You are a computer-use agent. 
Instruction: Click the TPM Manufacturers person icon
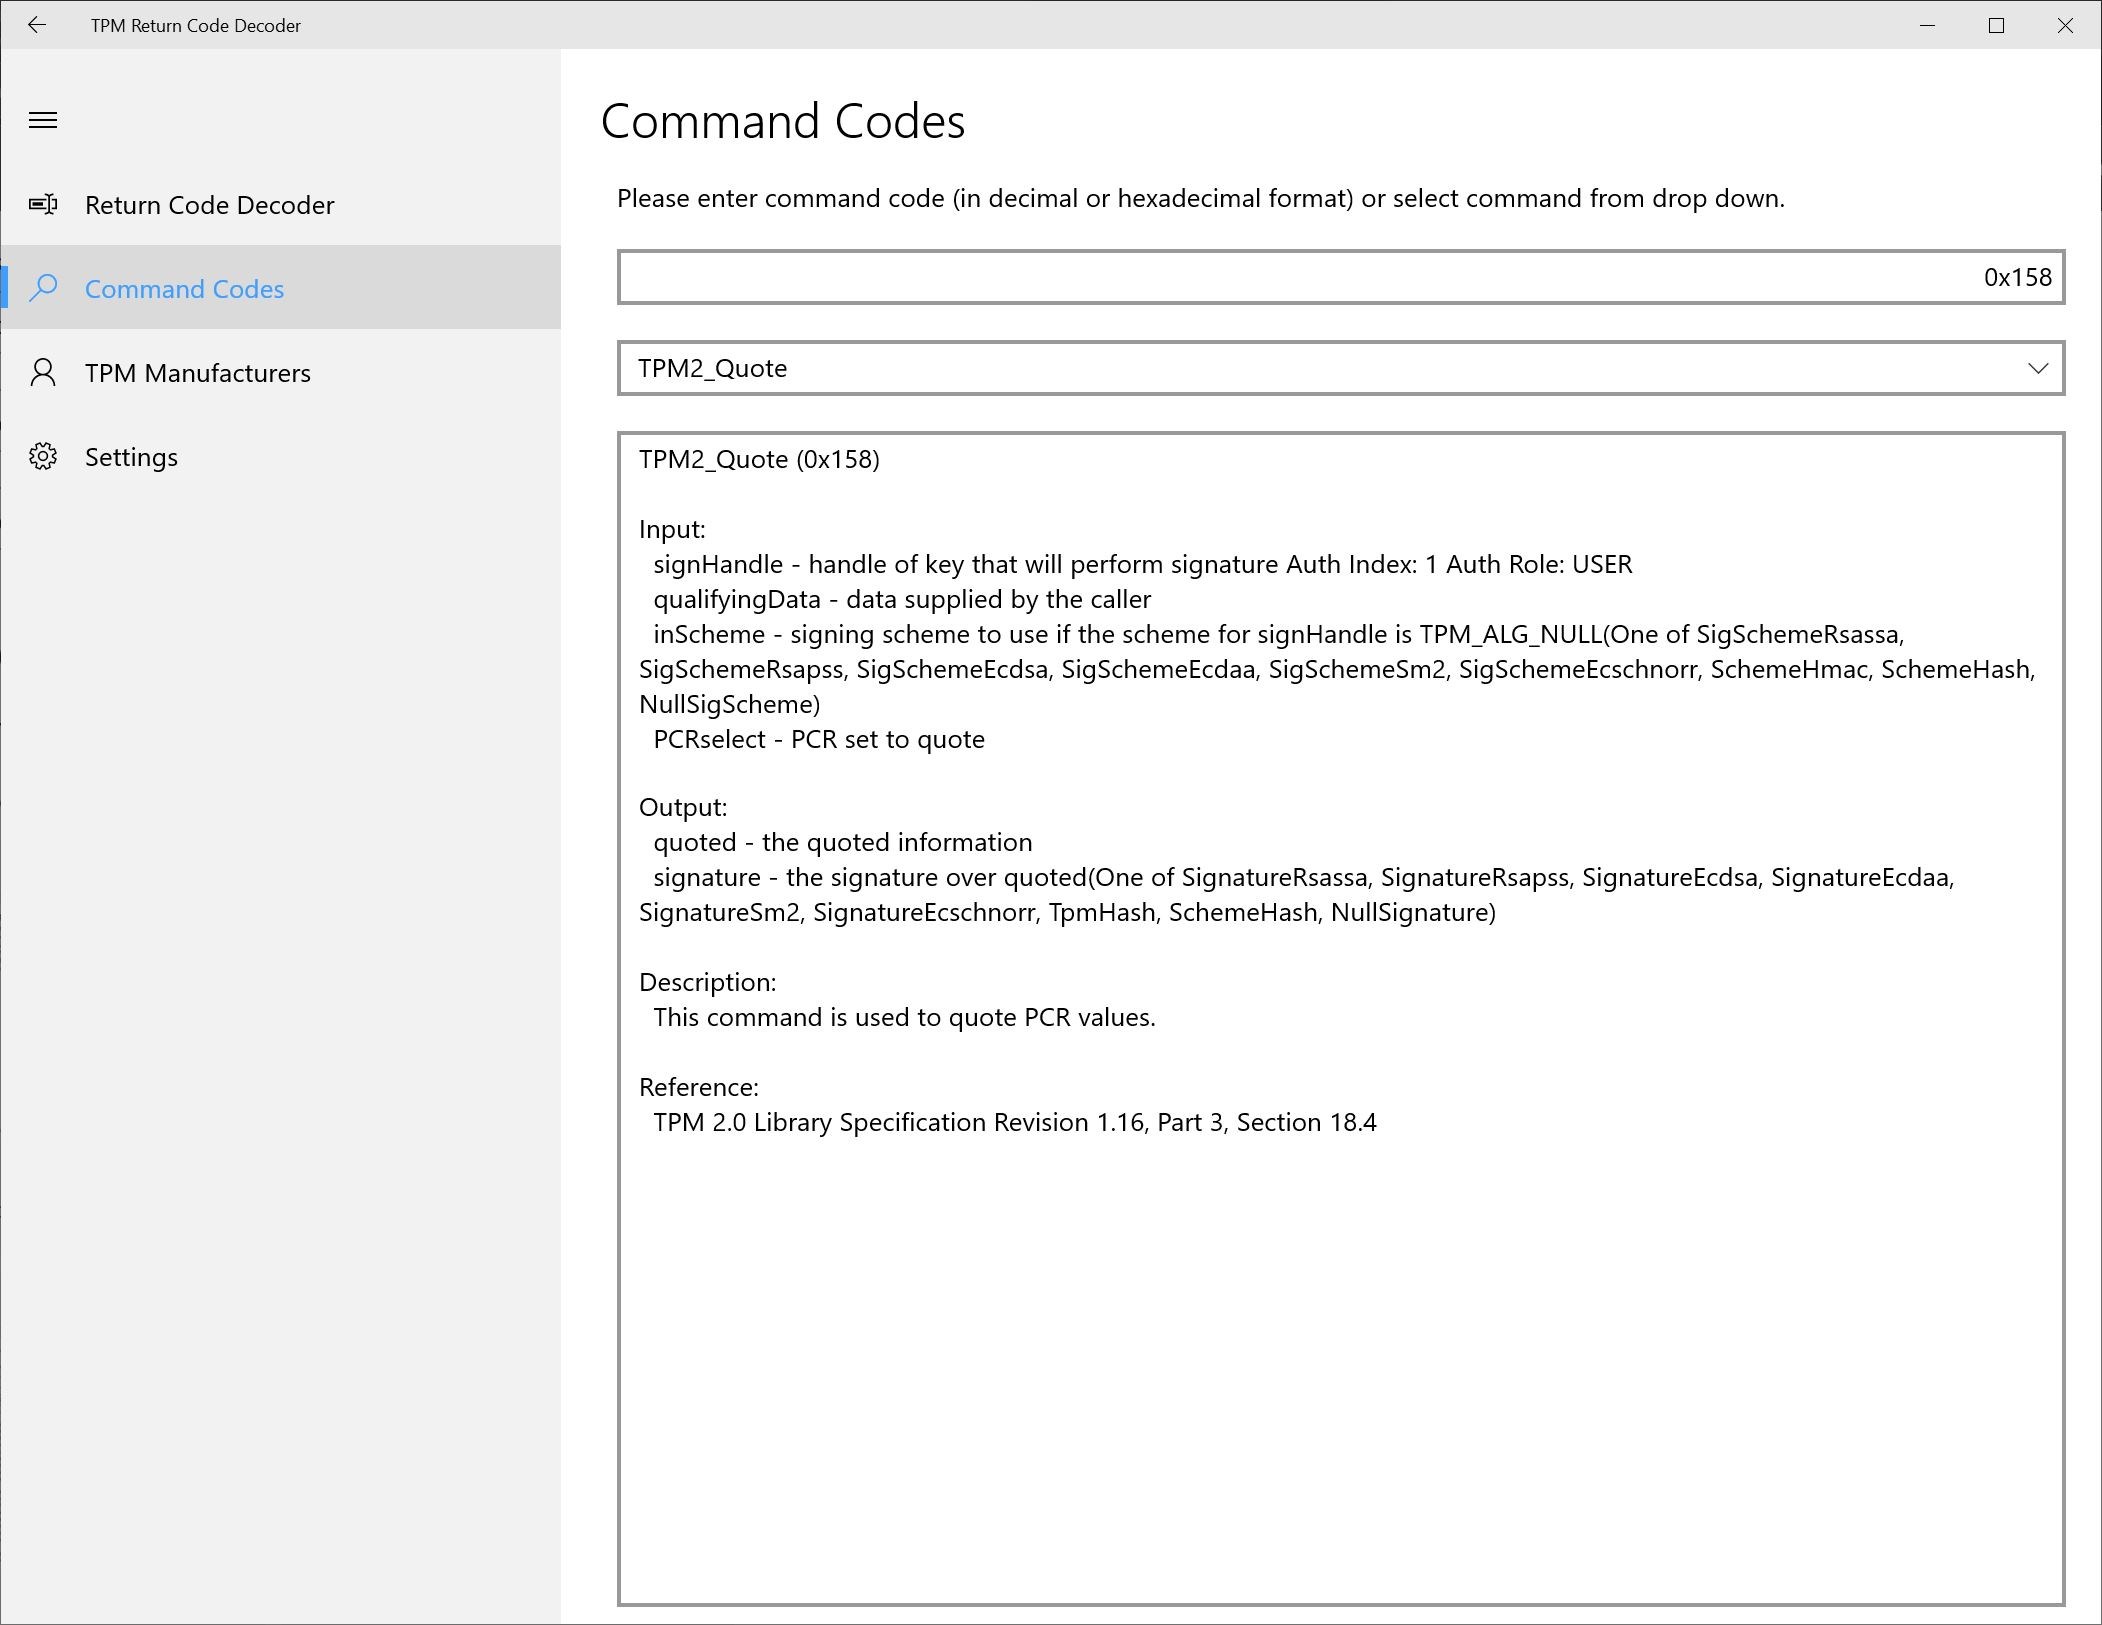coord(43,373)
